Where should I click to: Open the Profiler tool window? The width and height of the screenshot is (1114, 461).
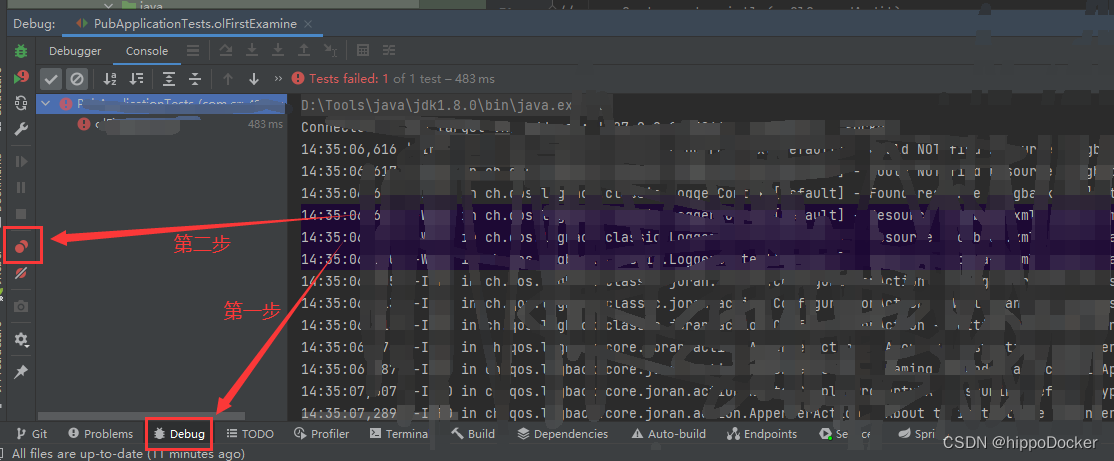point(321,433)
